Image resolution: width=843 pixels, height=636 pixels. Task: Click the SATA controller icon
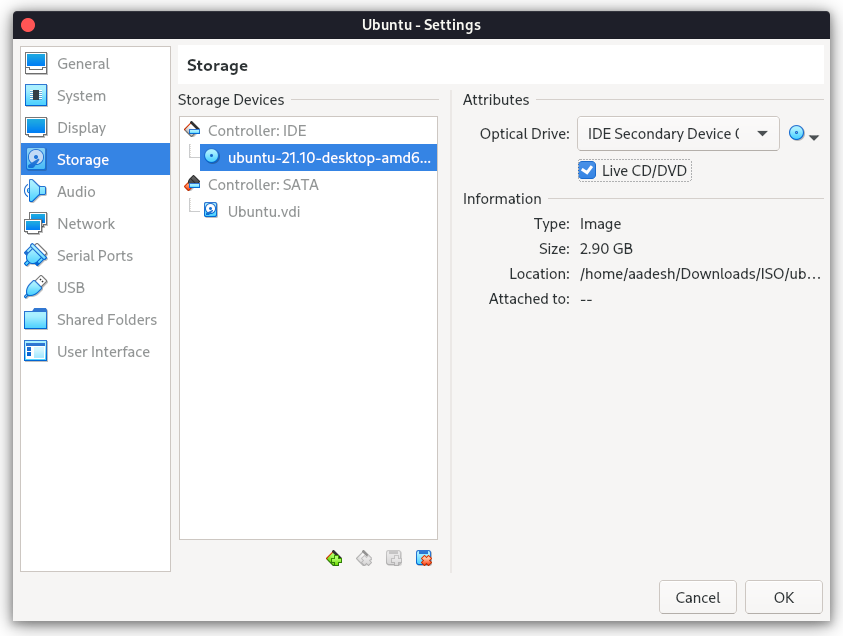click(x=192, y=184)
